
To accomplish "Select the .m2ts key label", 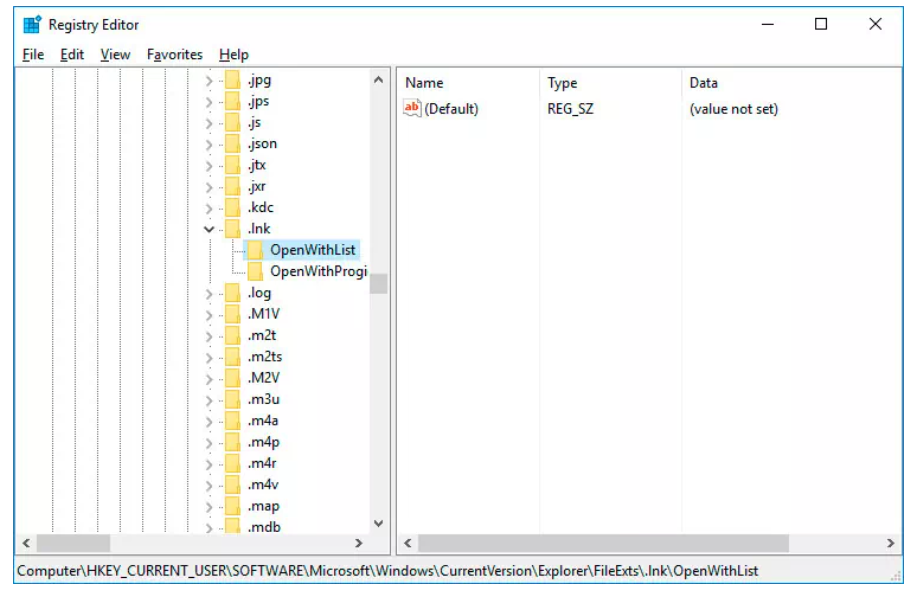I will click(x=264, y=357).
